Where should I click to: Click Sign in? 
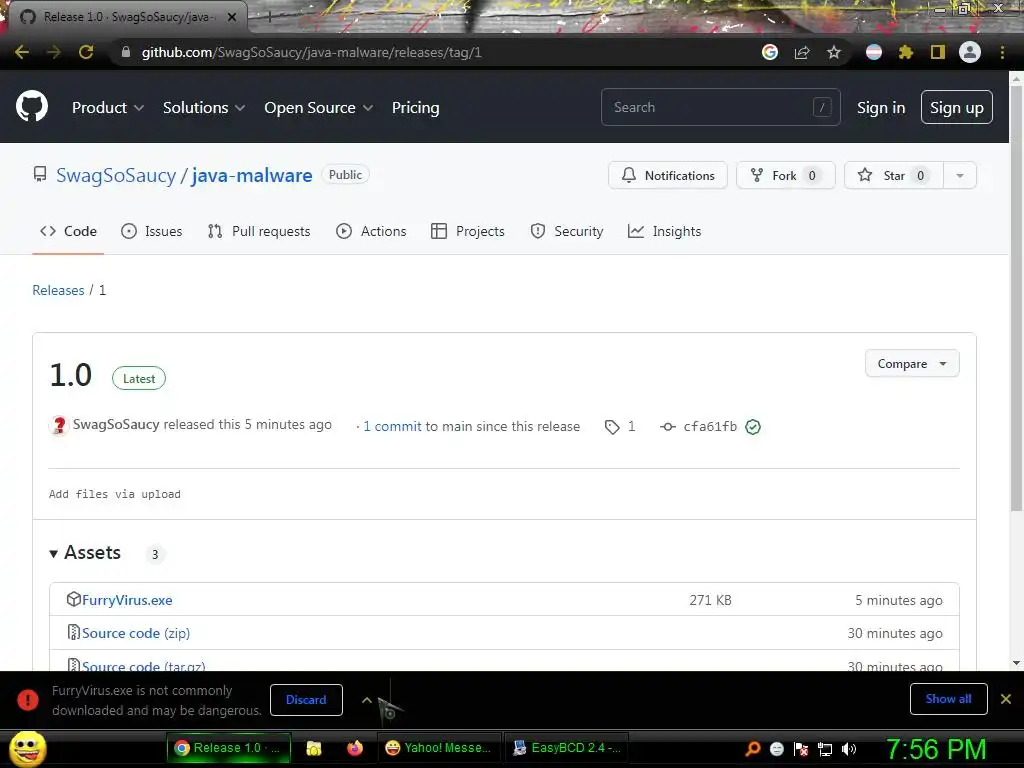pyautogui.click(x=880, y=108)
